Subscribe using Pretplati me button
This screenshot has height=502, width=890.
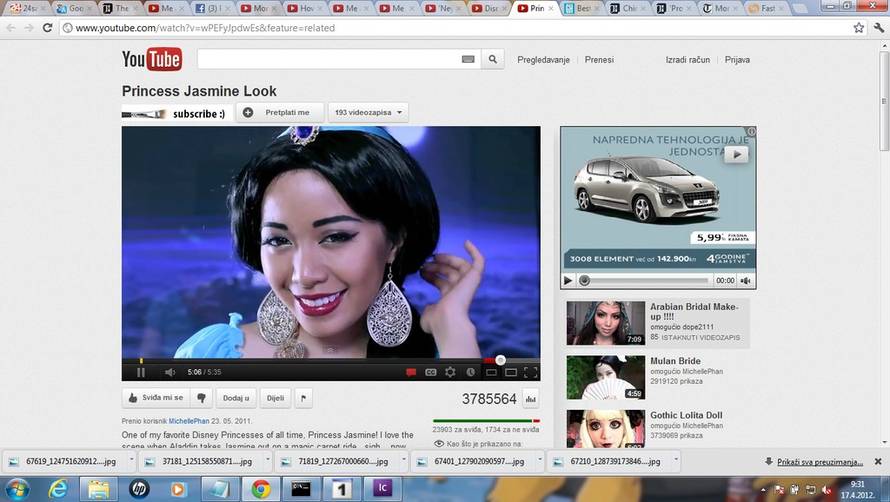point(280,112)
